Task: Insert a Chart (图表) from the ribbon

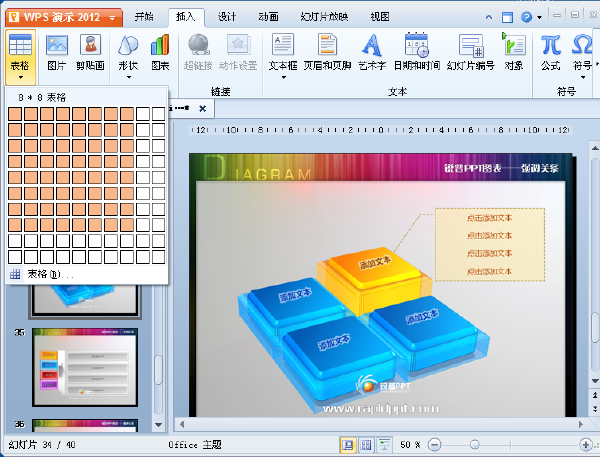Action: 160,51
